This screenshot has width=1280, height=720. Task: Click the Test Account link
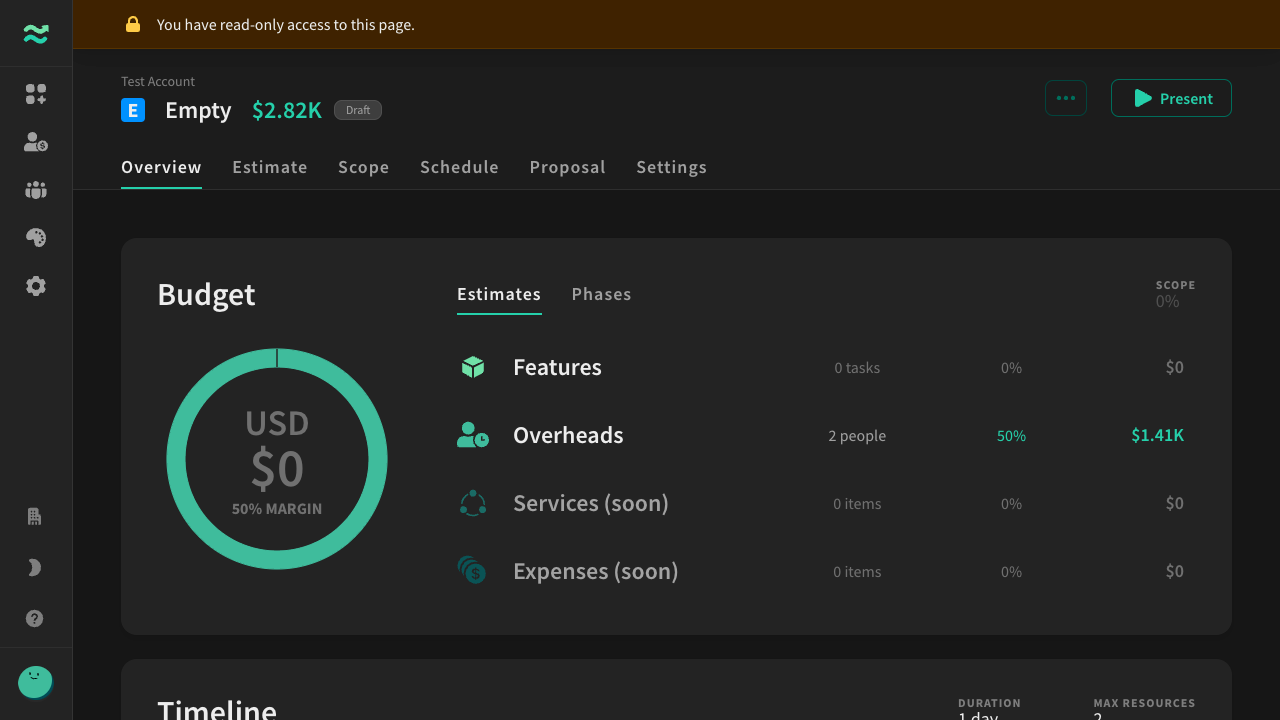tap(158, 81)
